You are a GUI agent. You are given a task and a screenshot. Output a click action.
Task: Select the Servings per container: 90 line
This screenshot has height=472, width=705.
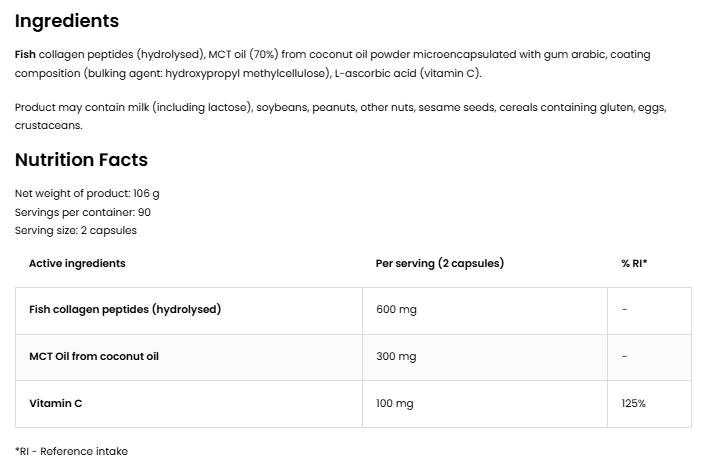click(x=83, y=212)
